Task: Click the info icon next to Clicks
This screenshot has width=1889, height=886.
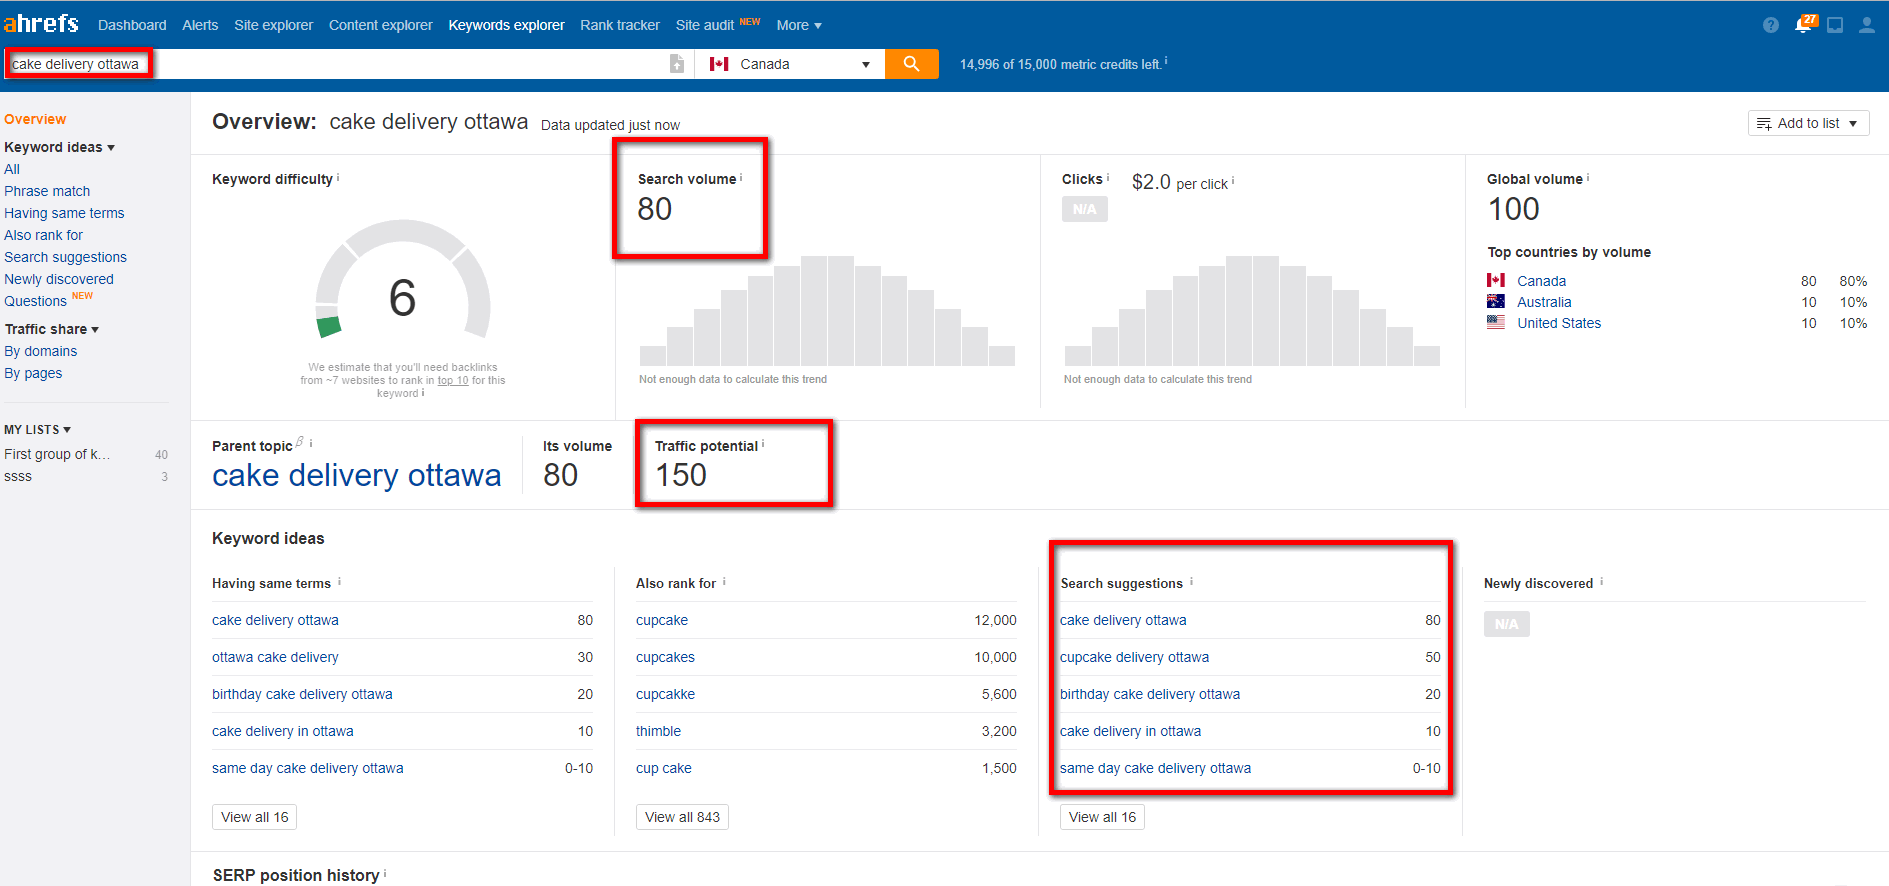Action: tap(1108, 177)
